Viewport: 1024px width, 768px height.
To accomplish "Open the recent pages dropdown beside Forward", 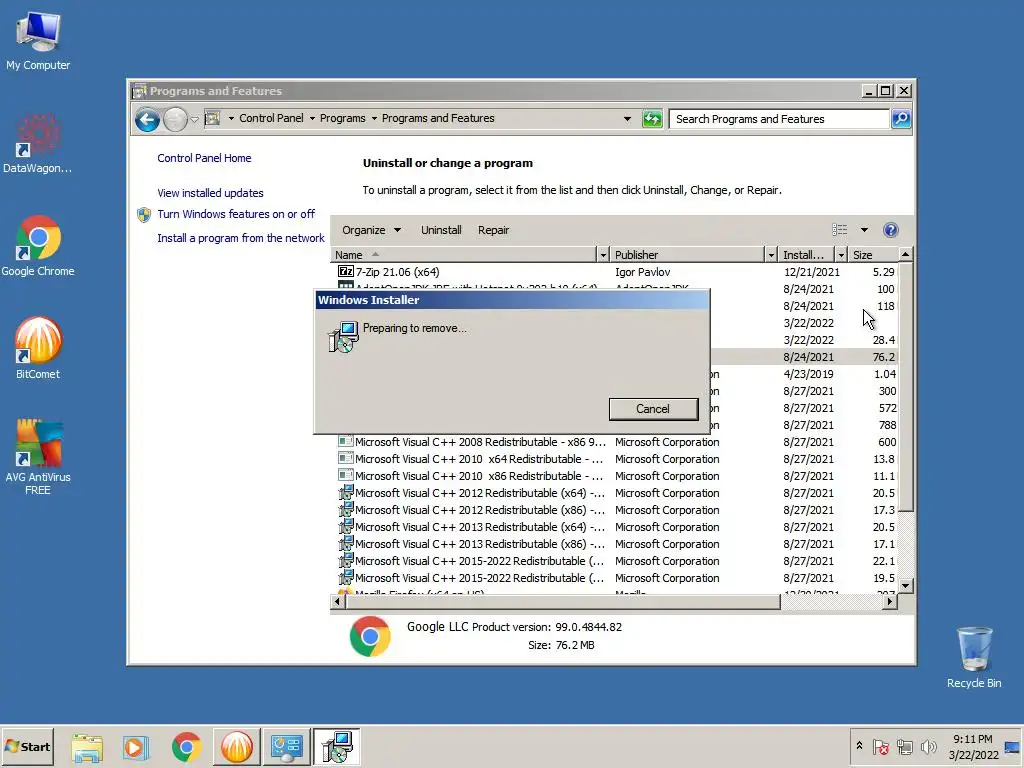I will (195, 120).
